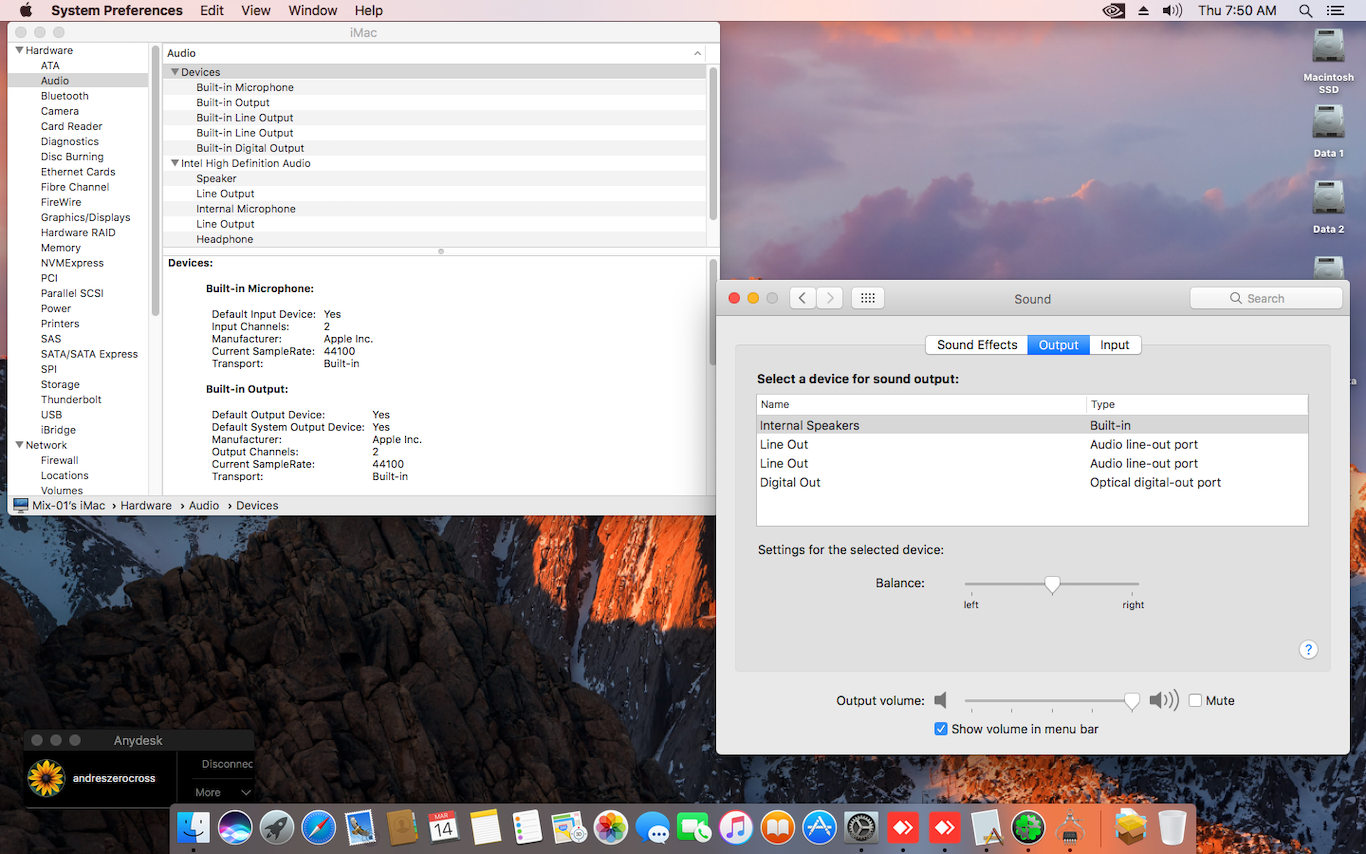The height and width of the screenshot is (854, 1366).
Task: Select Graphics/Displays in sidebar
Action: 86,217
